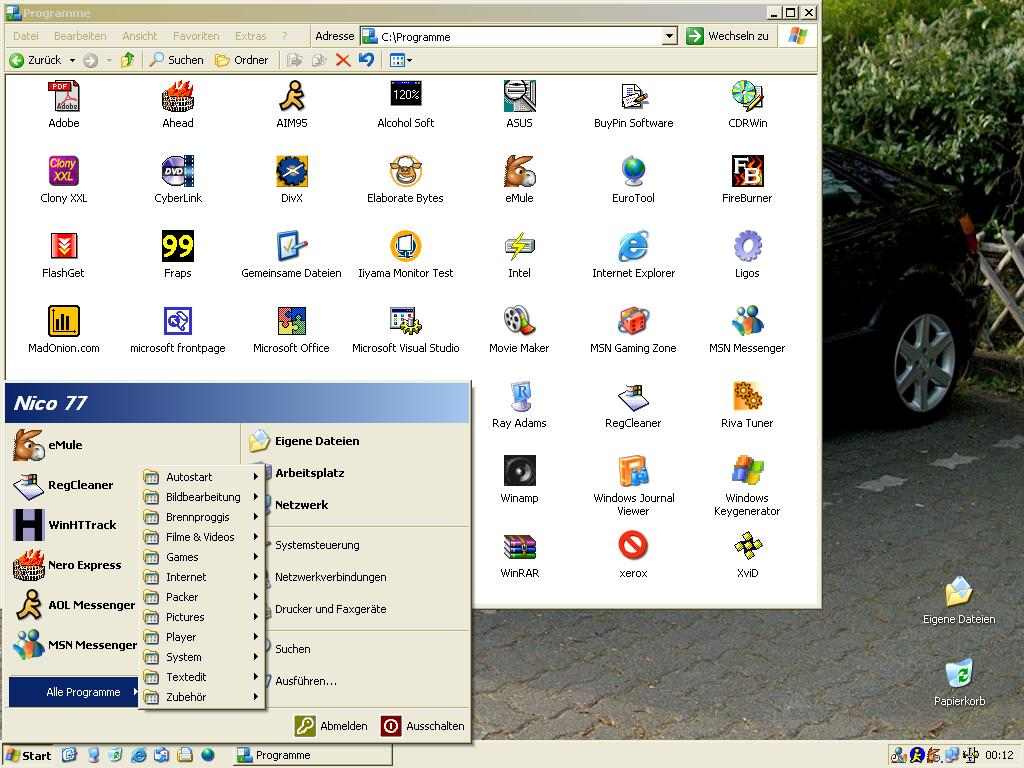The image size is (1024, 768).
Task: Open the Internet Explorer folder icon
Action: tap(633, 246)
